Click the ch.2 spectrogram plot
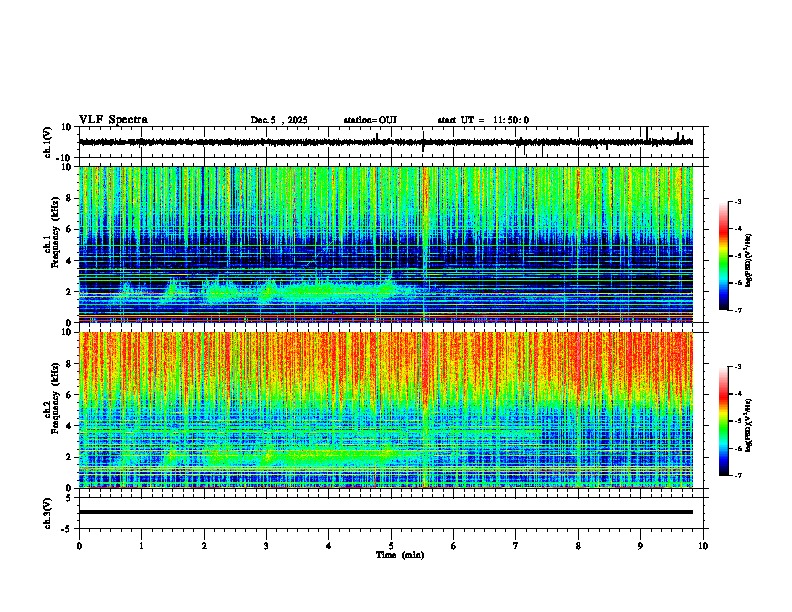 (386, 410)
